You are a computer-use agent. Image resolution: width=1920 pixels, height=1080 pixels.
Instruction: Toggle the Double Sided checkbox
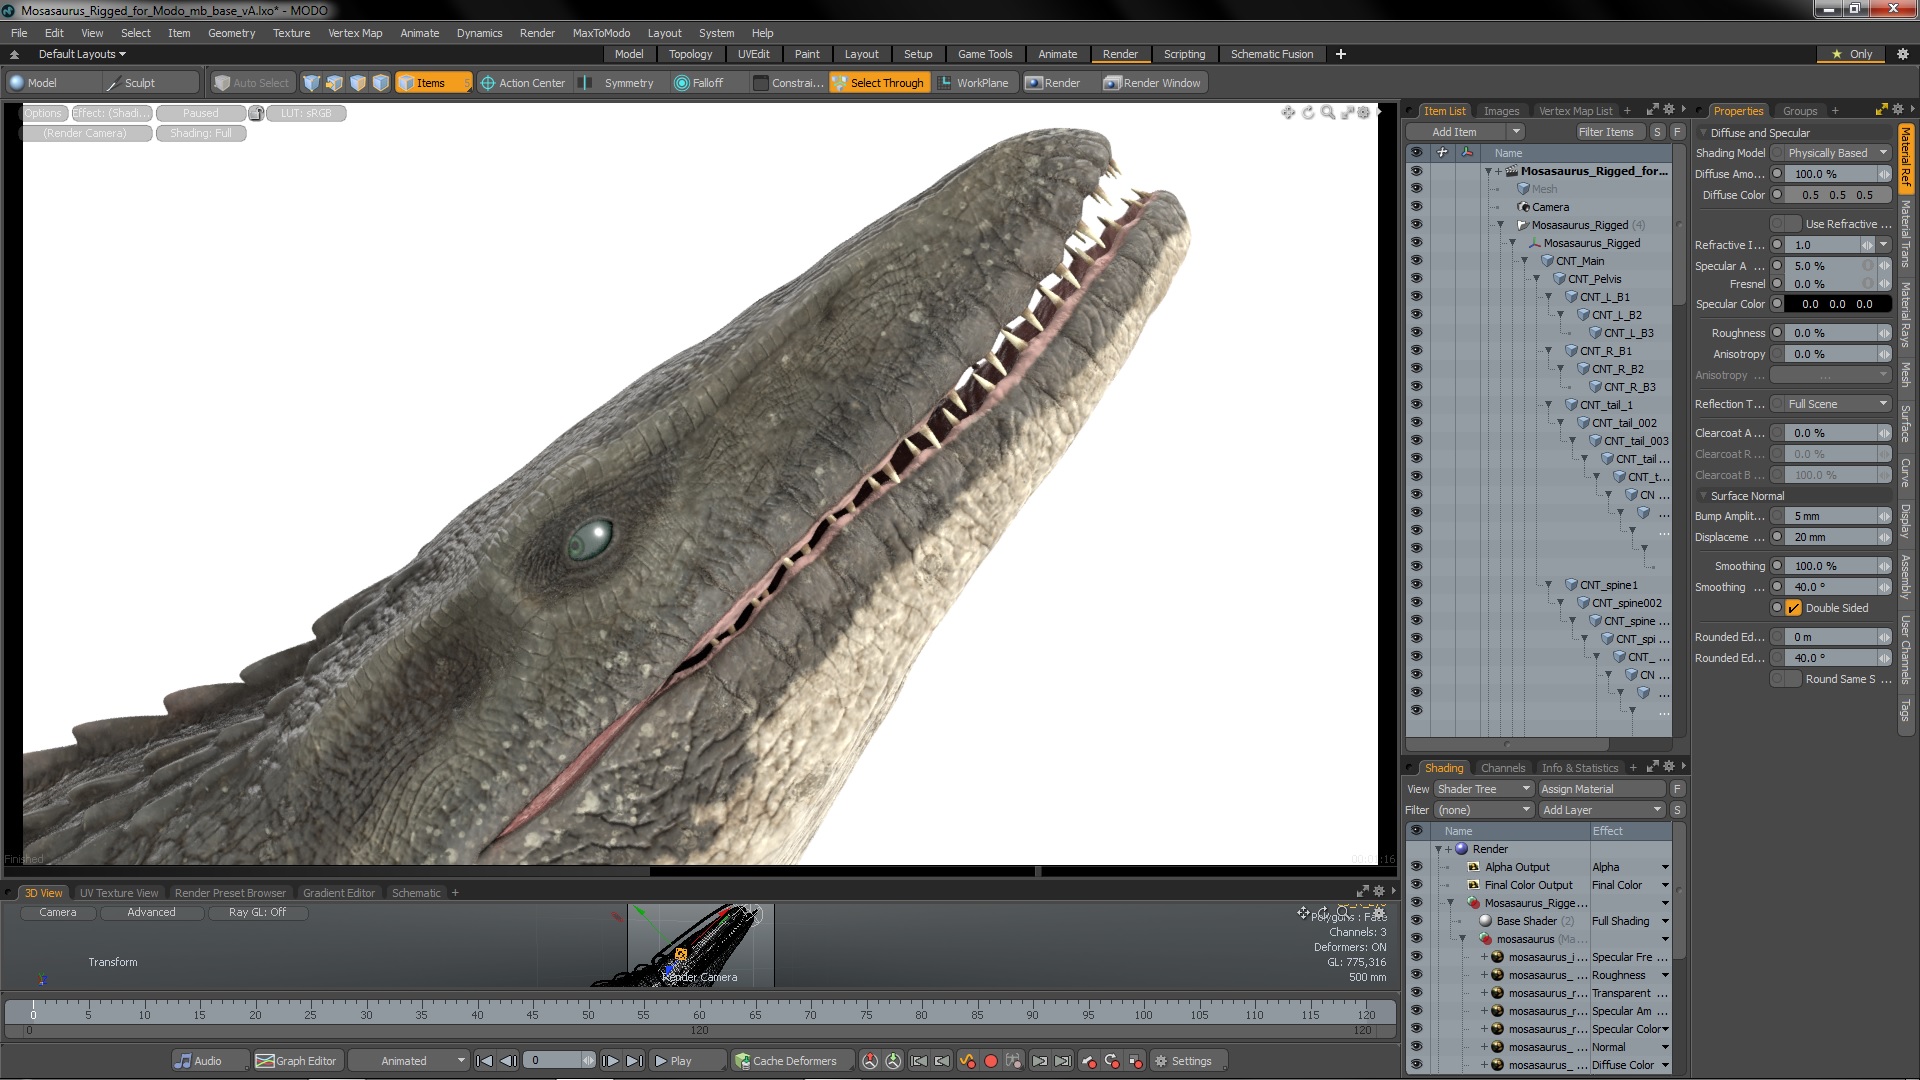pyautogui.click(x=1794, y=608)
